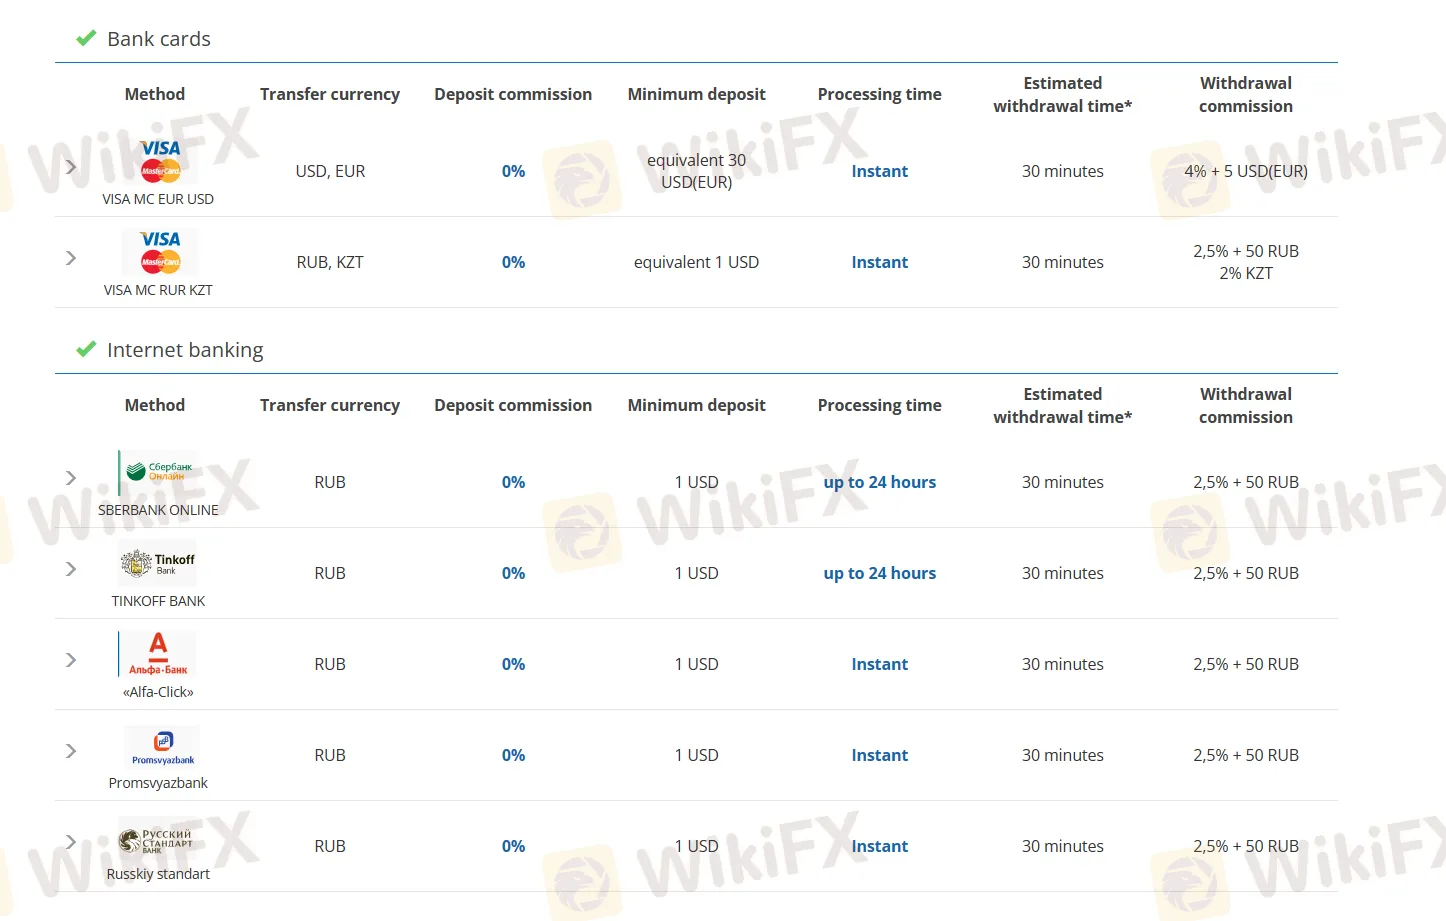The height and width of the screenshot is (921, 1446).
Task: Enable the checkmark next to Bank cards heading
Action: pos(86,38)
